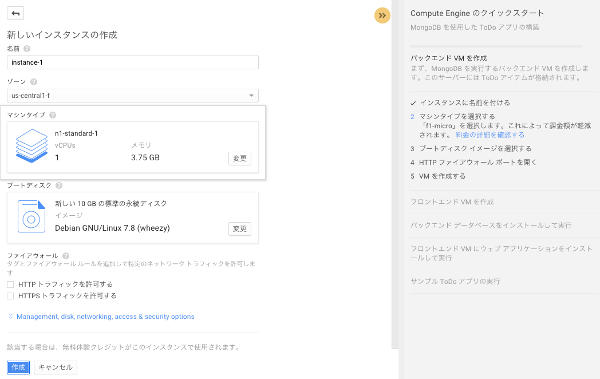Click the キャンセル button
This screenshot has width=600, height=379.
coord(56,367)
